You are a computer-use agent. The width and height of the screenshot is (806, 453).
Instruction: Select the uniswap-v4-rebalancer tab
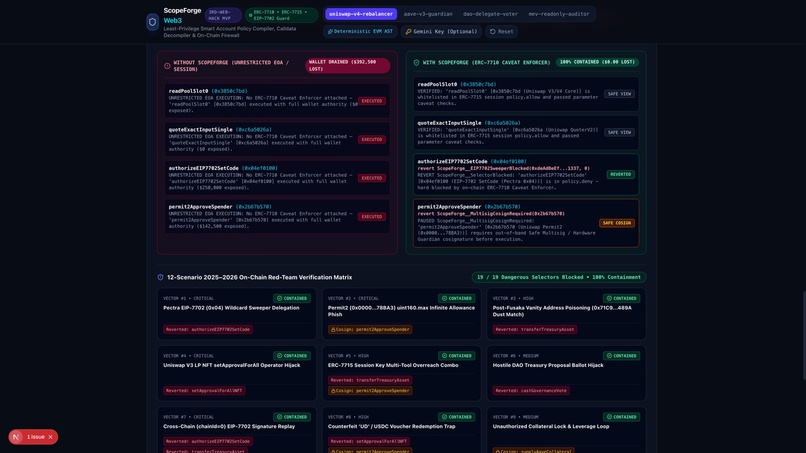point(361,14)
